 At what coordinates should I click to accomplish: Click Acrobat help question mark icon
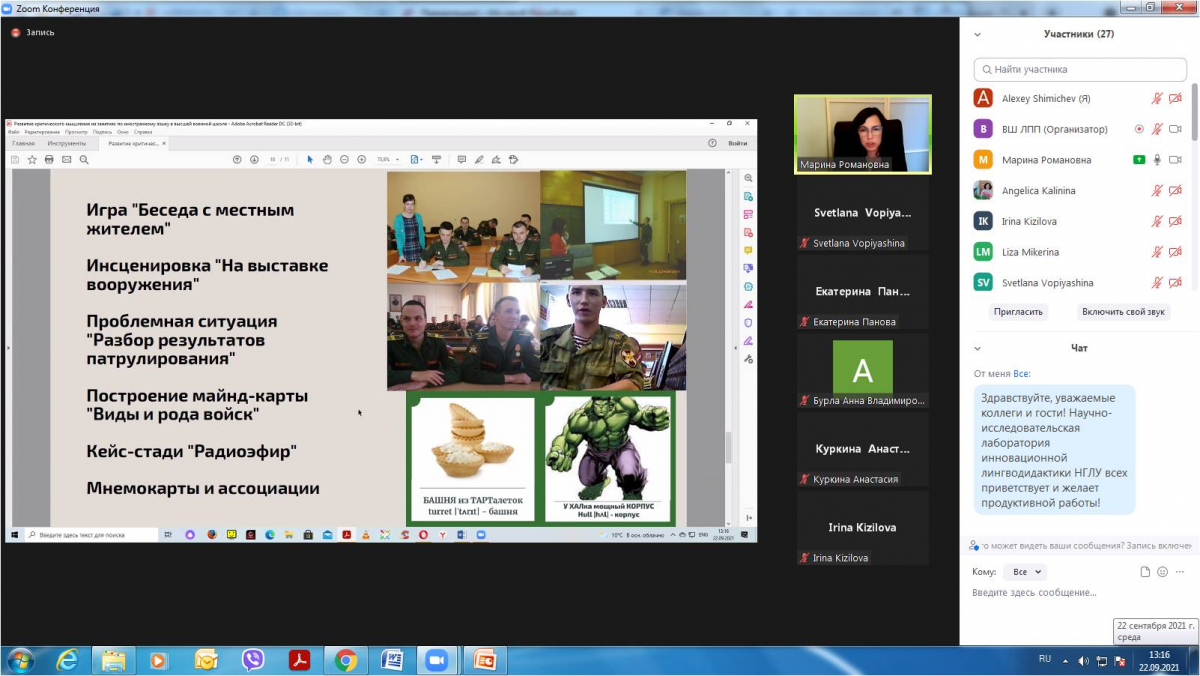coord(712,143)
